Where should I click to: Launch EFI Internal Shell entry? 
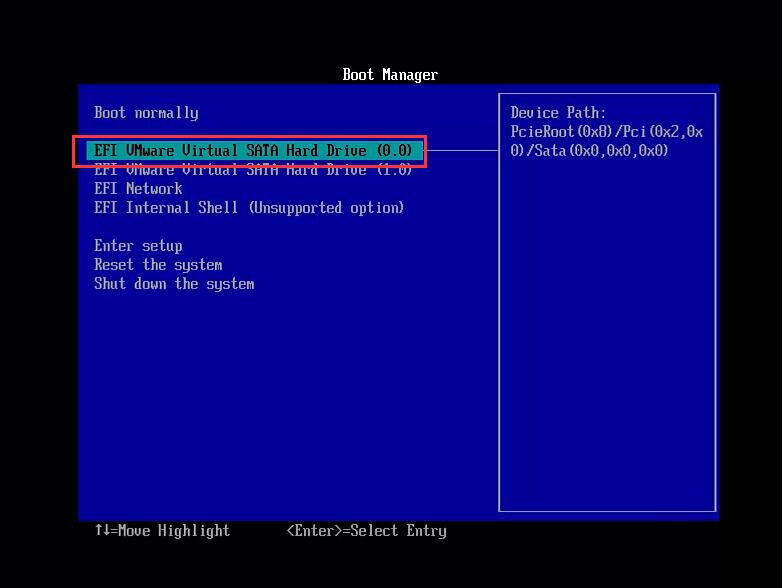(248, 208)
